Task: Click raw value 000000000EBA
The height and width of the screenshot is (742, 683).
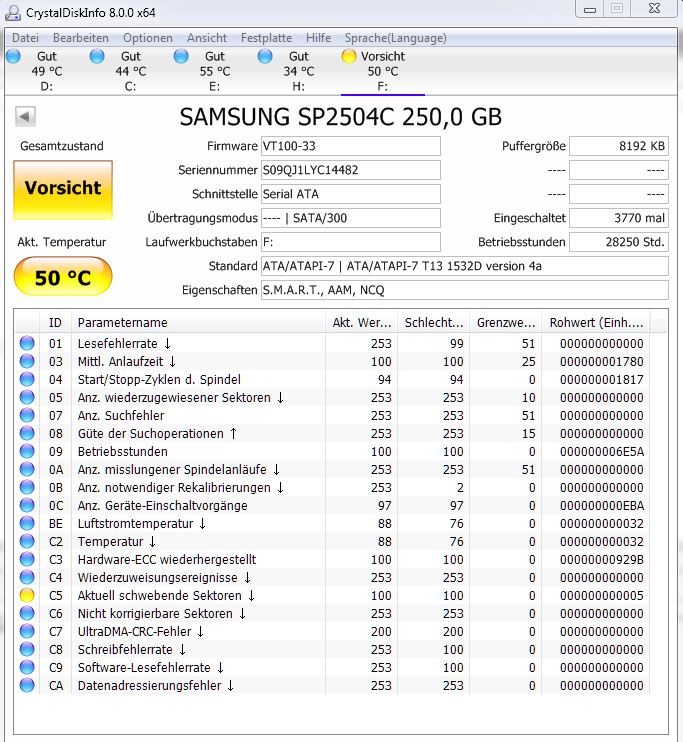Action: pyautogui.click(x=602, y=505)
